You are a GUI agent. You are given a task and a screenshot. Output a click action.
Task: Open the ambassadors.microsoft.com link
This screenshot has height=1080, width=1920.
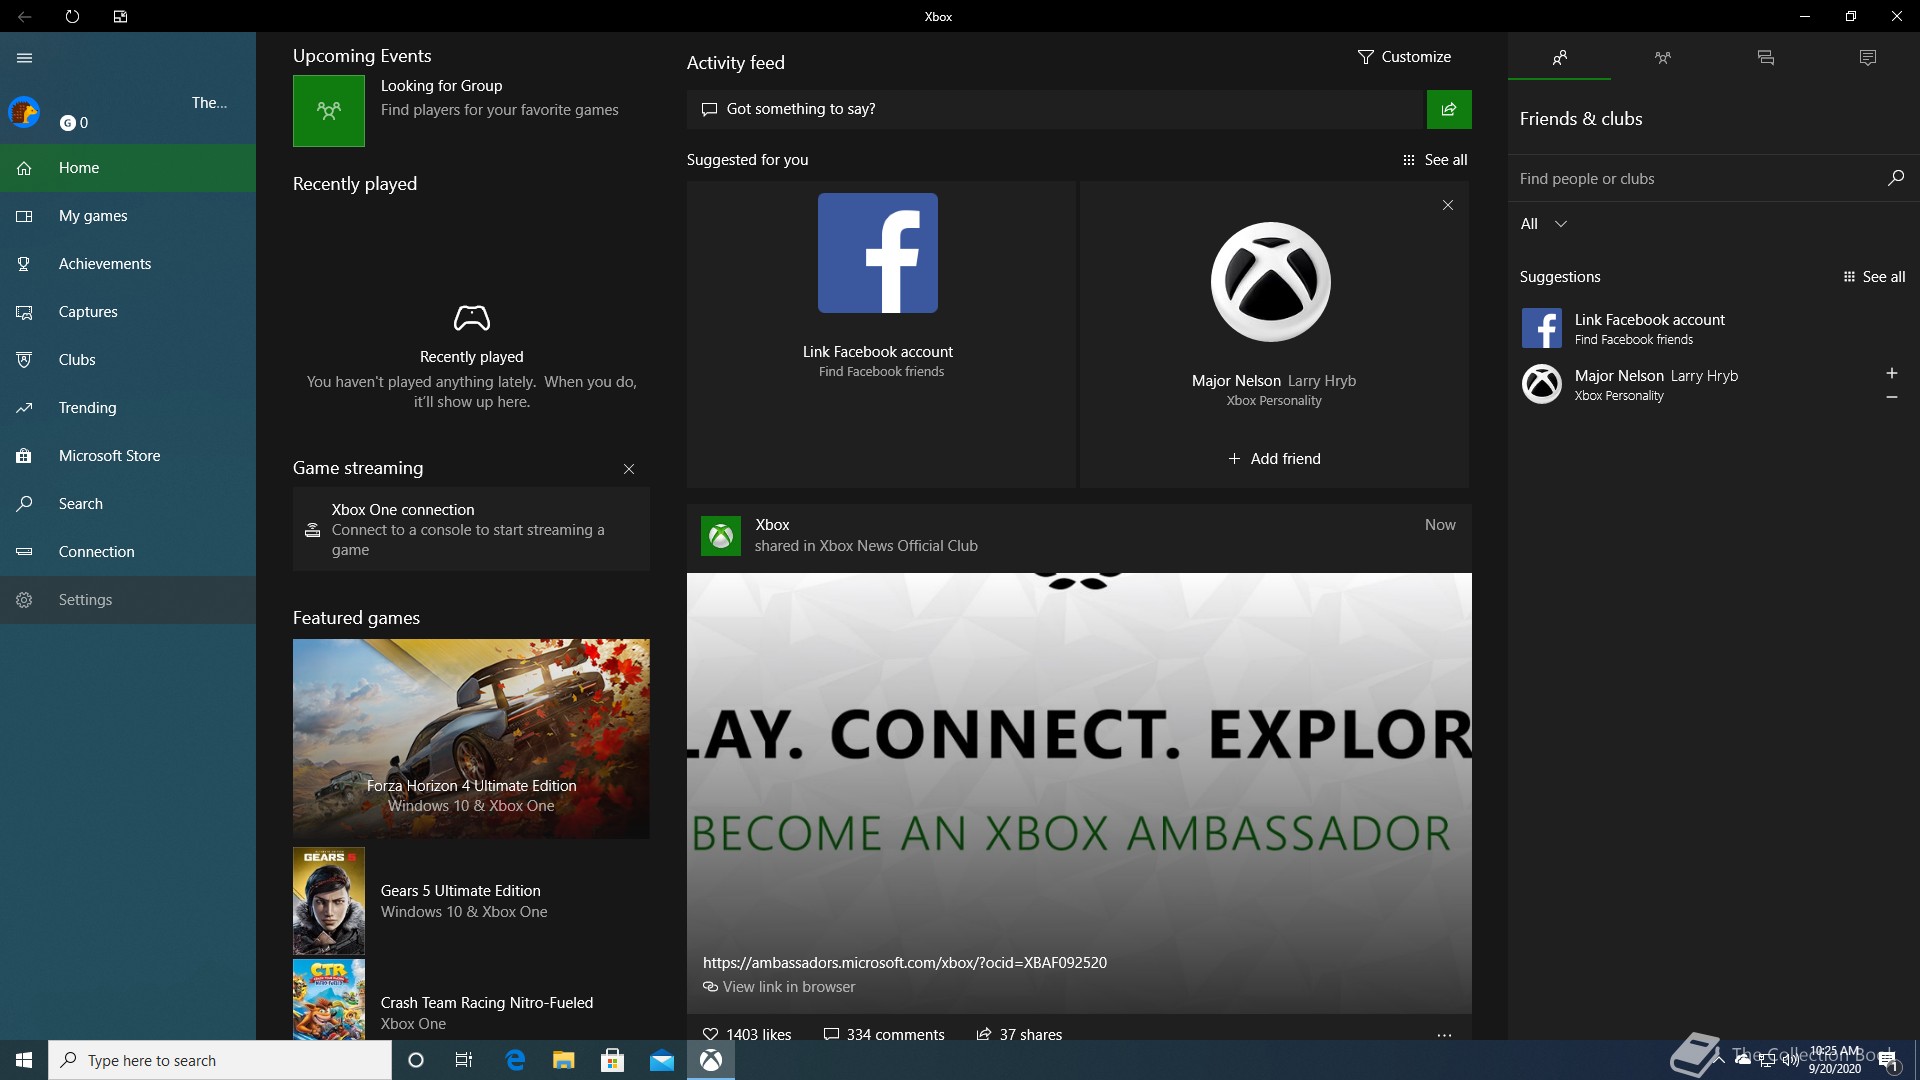point(905,963)
